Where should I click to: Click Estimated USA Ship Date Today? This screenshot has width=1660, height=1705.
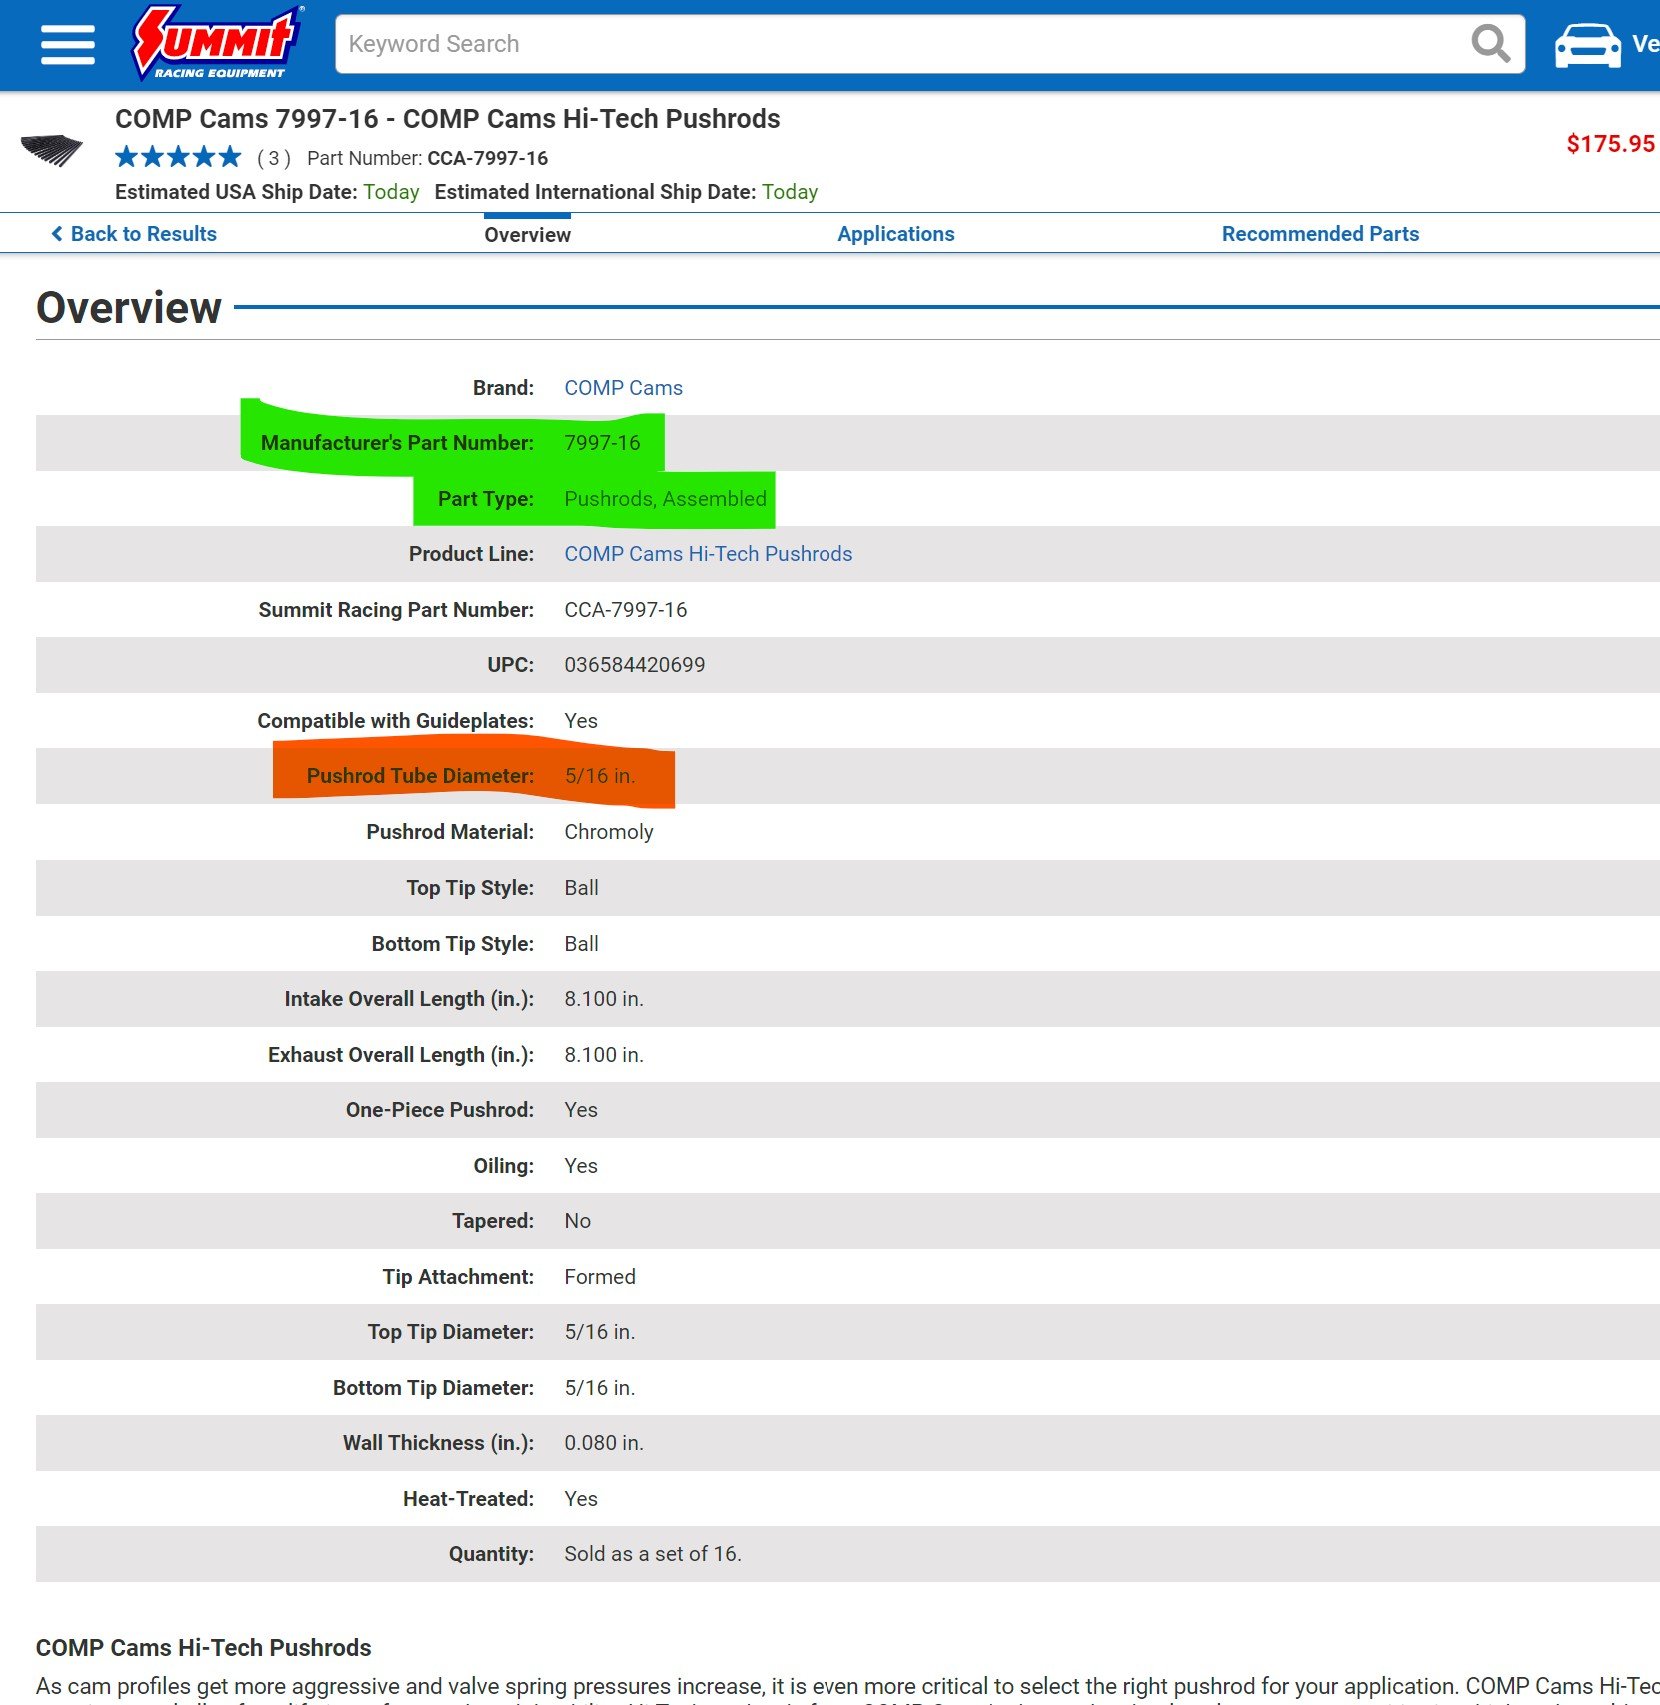391,192
